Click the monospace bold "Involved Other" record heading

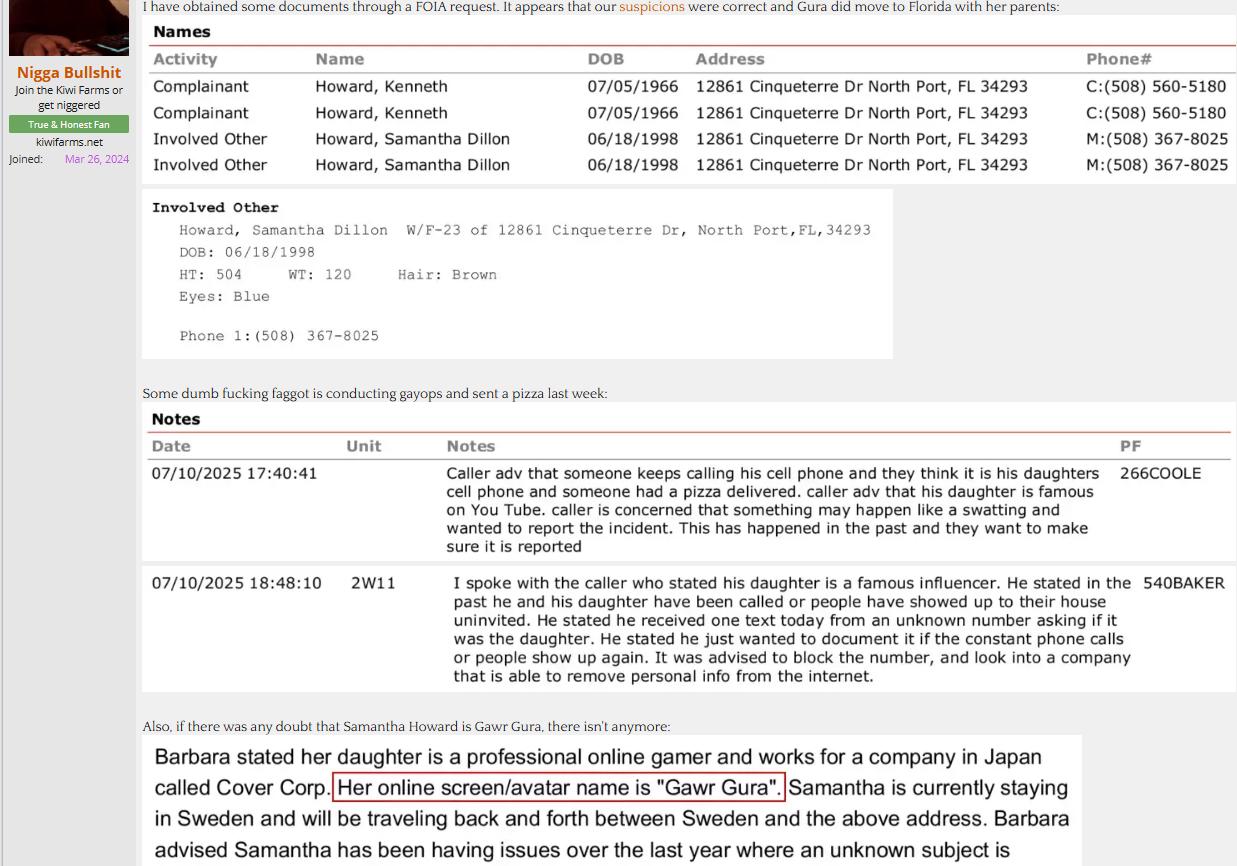(x=215, y=208)
